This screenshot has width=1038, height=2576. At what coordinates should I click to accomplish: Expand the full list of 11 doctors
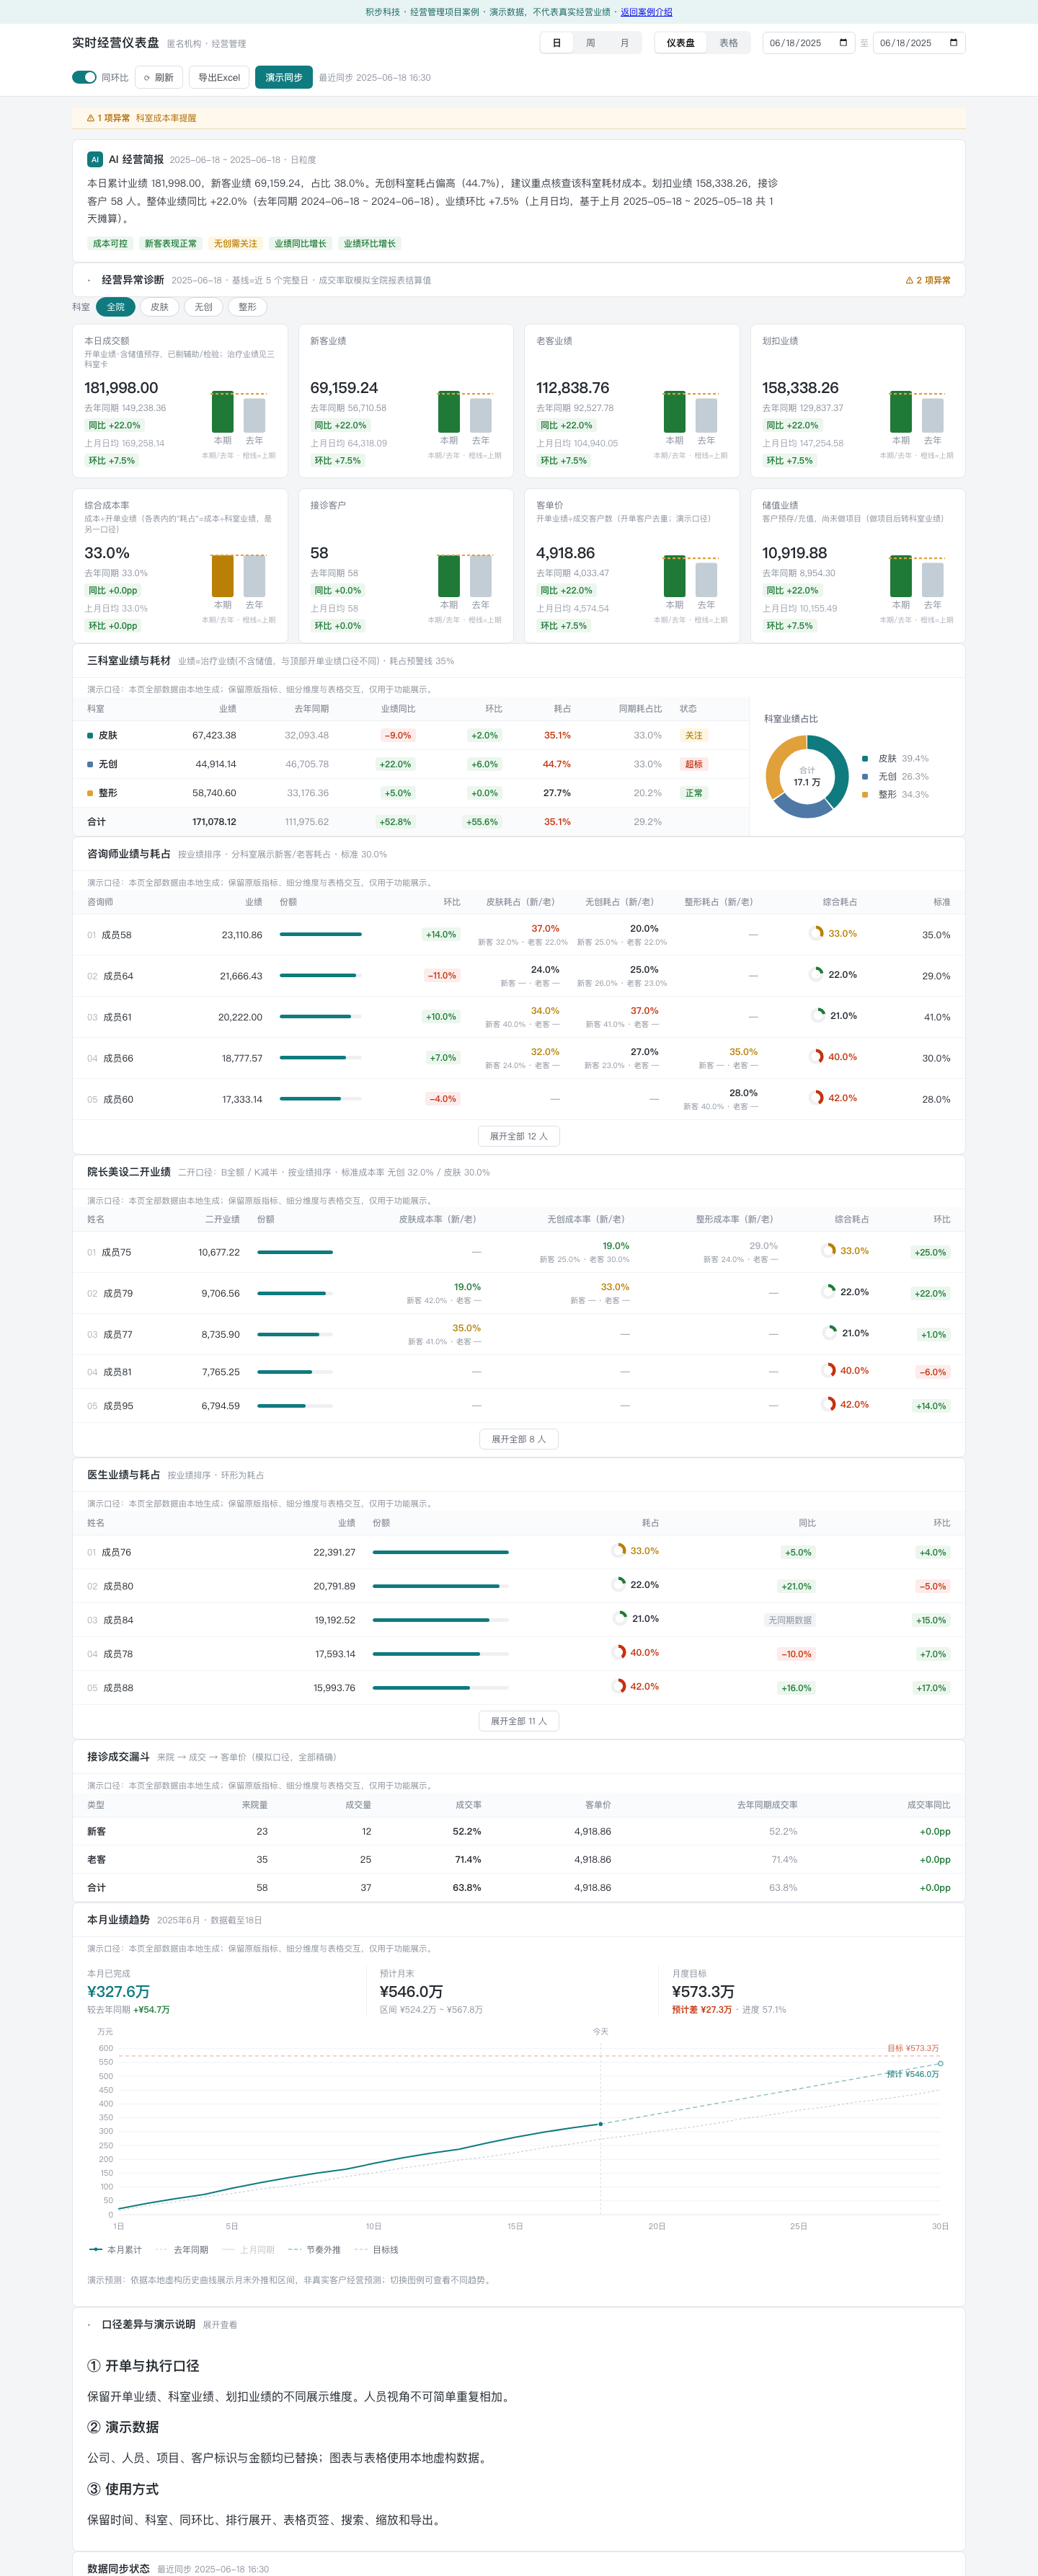coord(519,1721)
